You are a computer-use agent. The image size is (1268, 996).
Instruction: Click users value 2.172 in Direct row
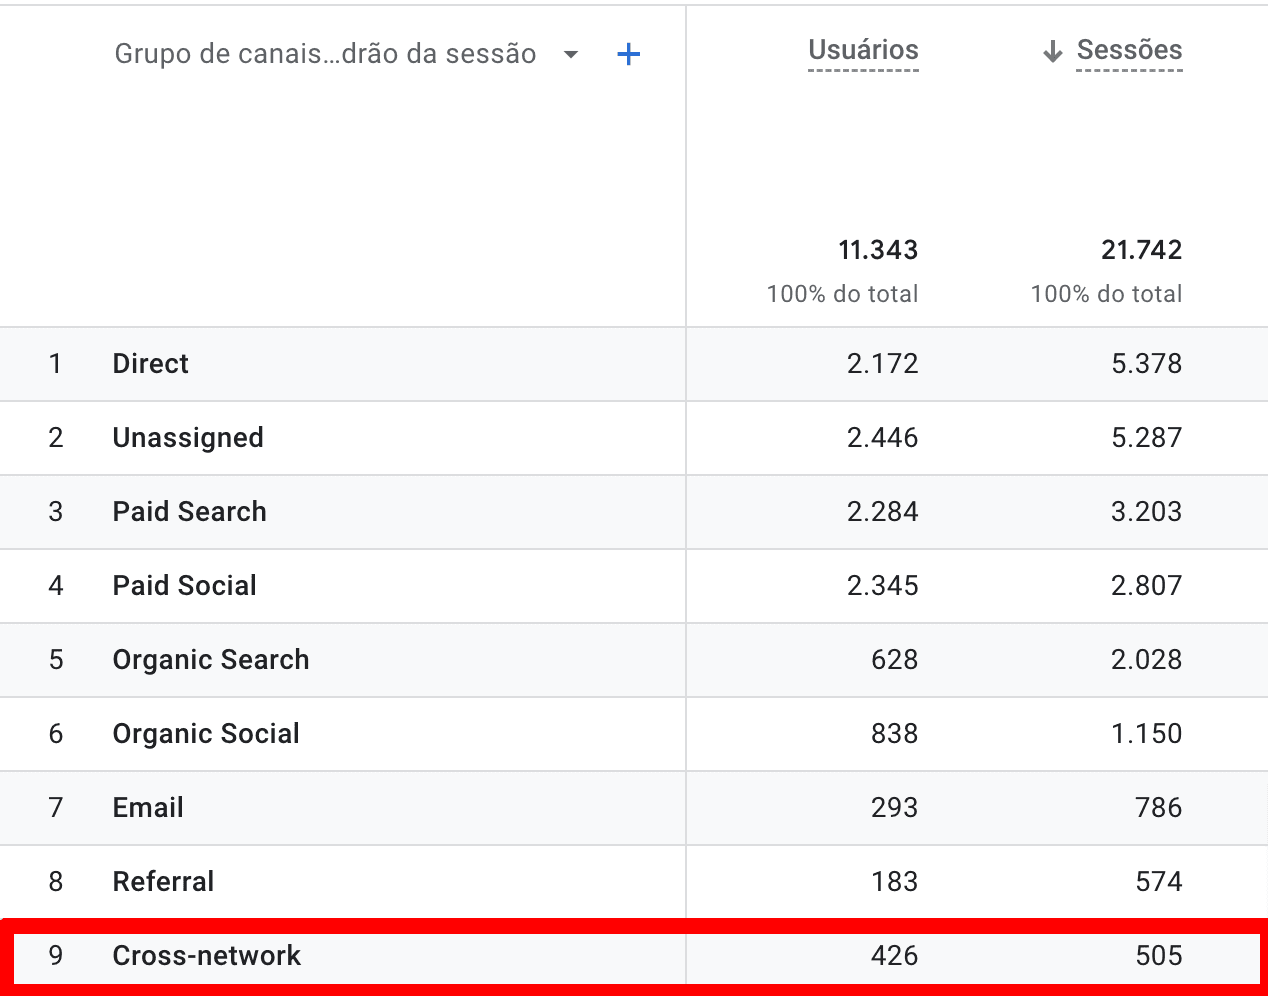[x=882, y=364]
